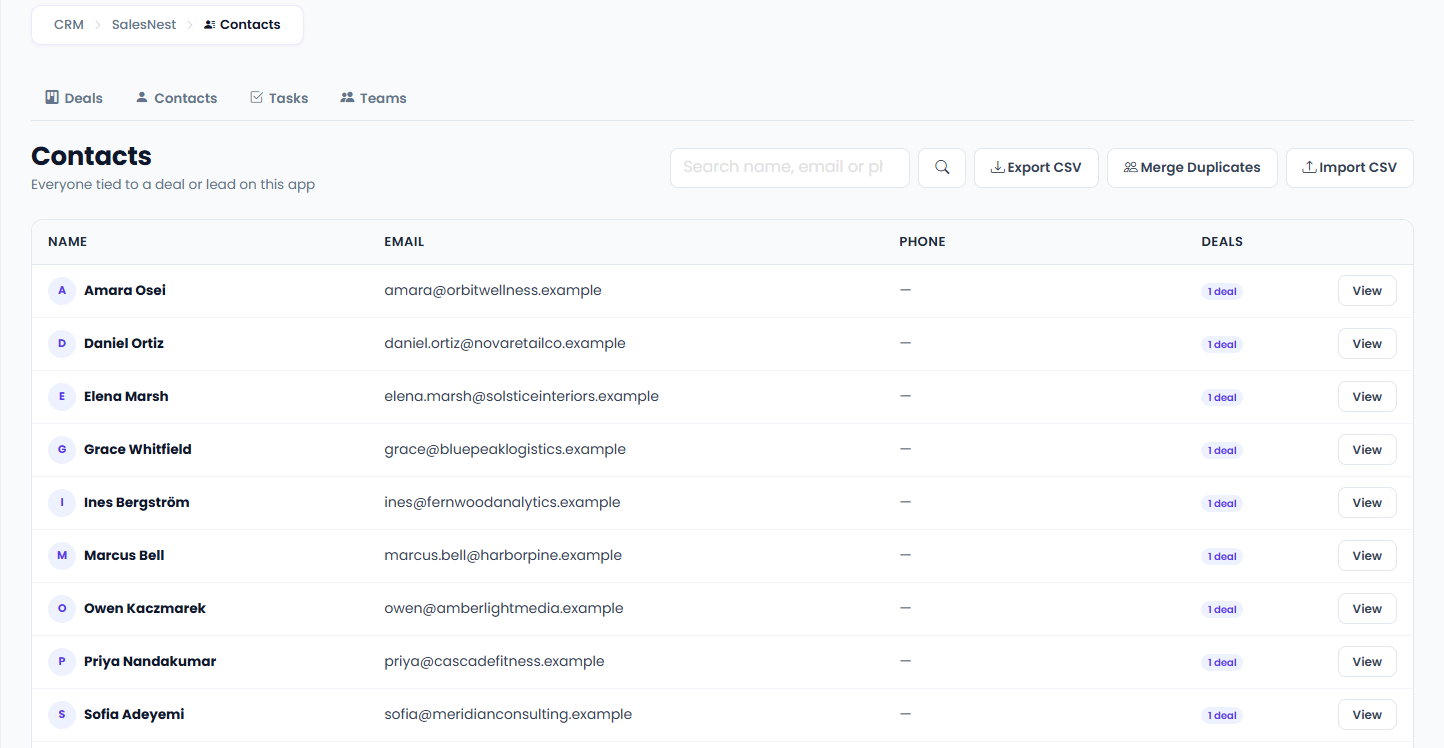The image size is (1444, 748).
Task: View Ines Bergström's contact
Action: point(1367,503)
